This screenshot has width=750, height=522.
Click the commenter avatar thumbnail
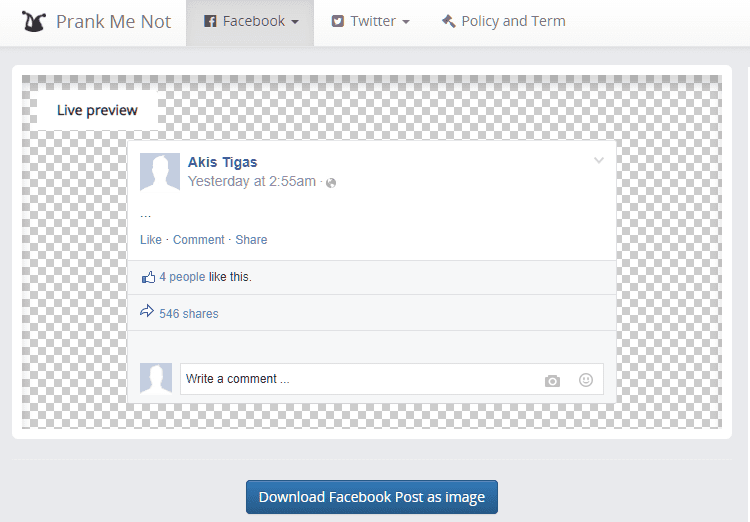coord(156,378)
